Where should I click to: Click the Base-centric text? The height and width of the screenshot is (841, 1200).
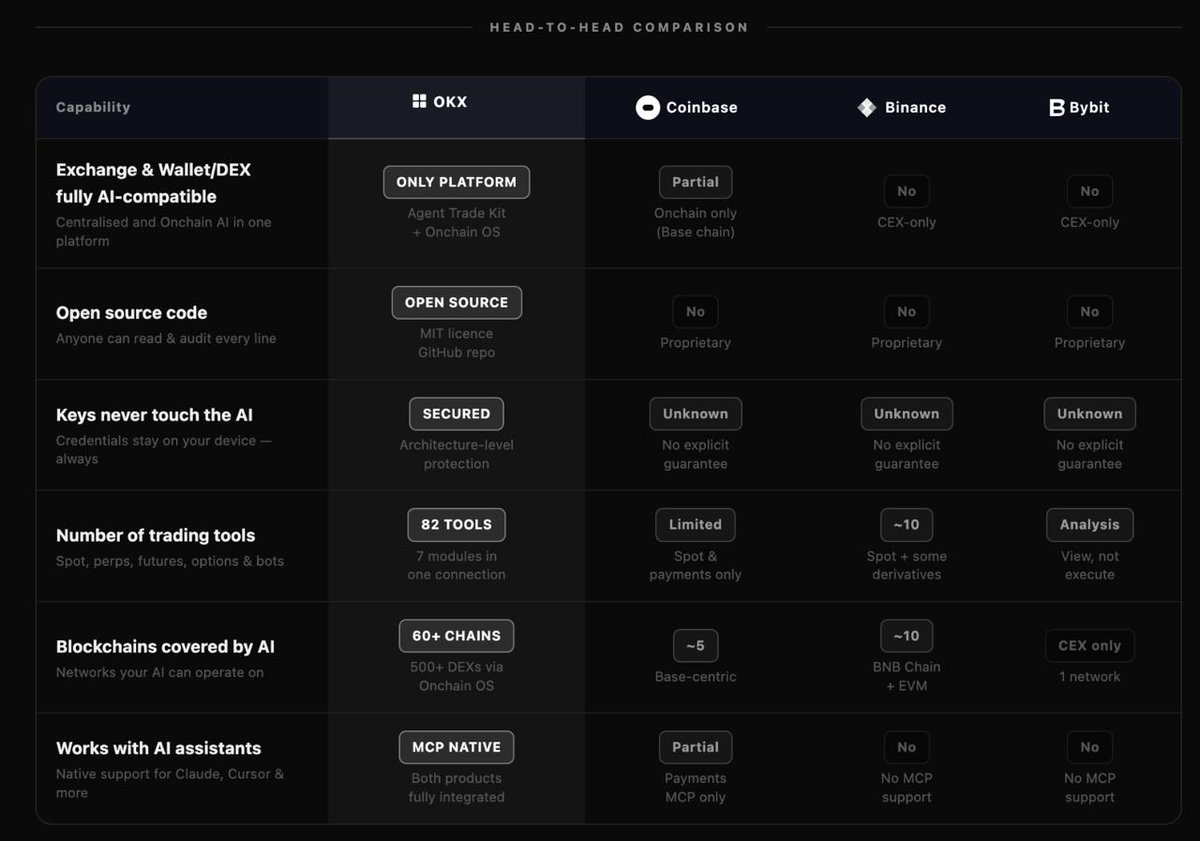(x=695, y=676)
